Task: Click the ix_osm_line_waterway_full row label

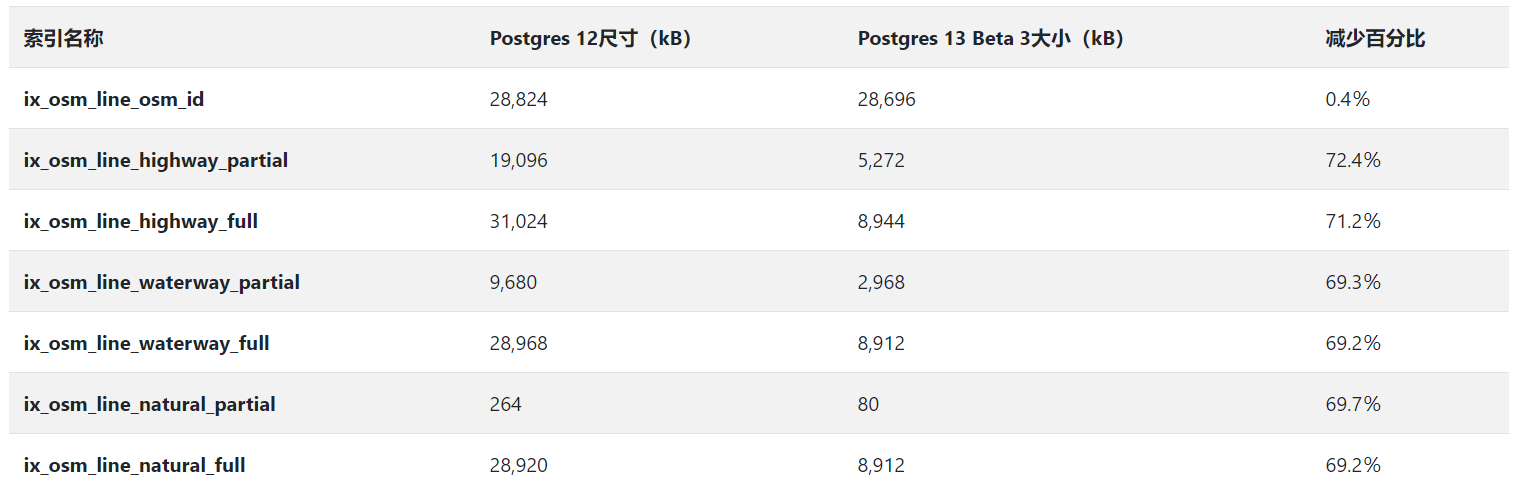Action: [x=147, y=343]
